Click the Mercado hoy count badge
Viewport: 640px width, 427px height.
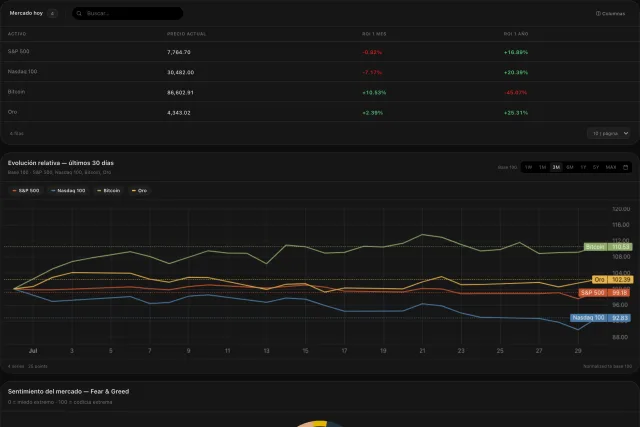pos(52,13)
